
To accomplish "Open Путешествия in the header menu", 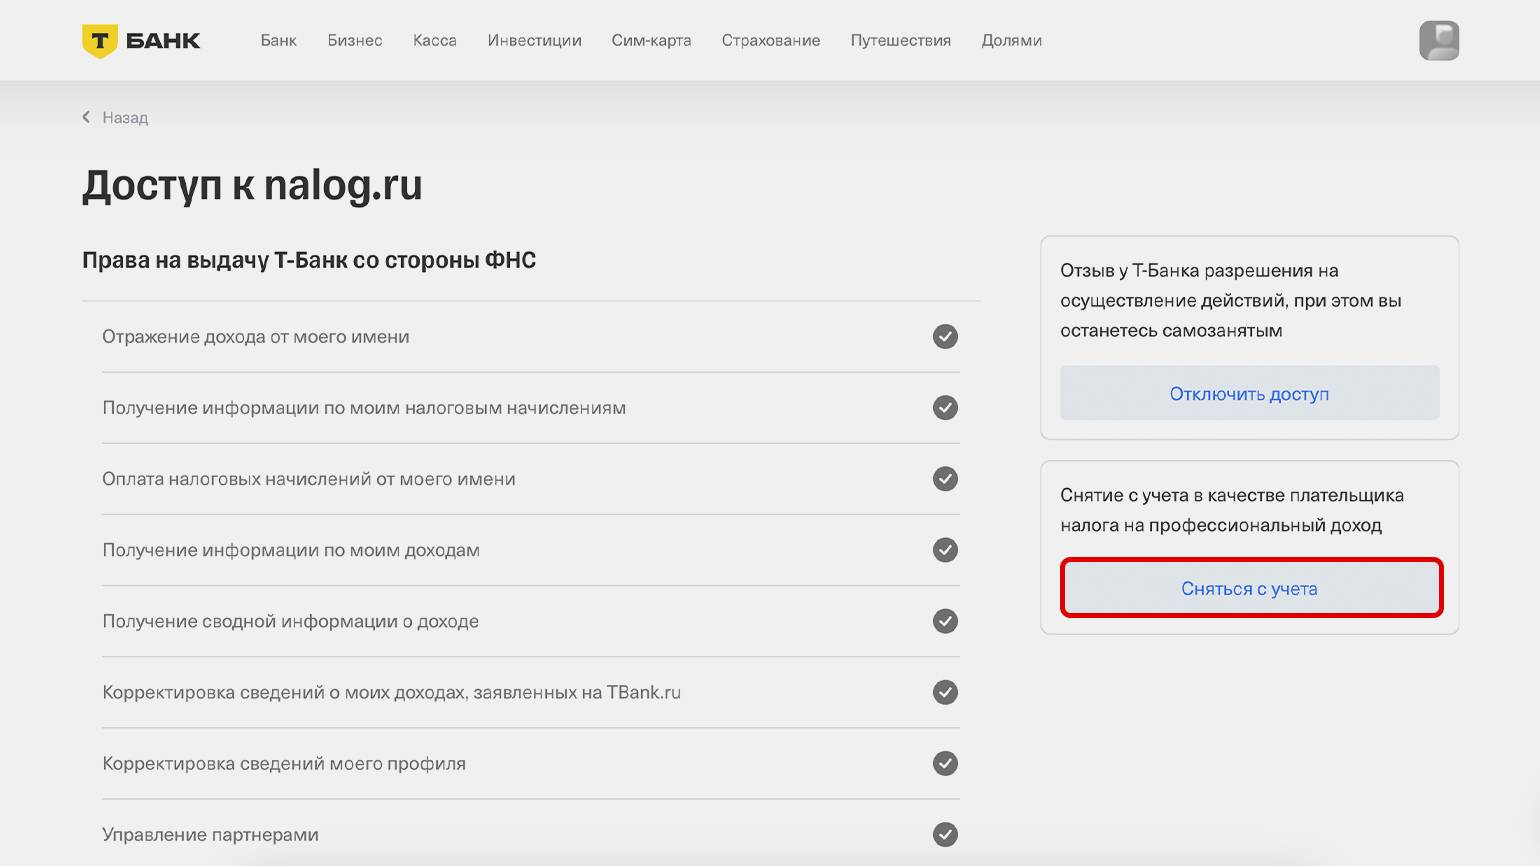I will point(900,41).
